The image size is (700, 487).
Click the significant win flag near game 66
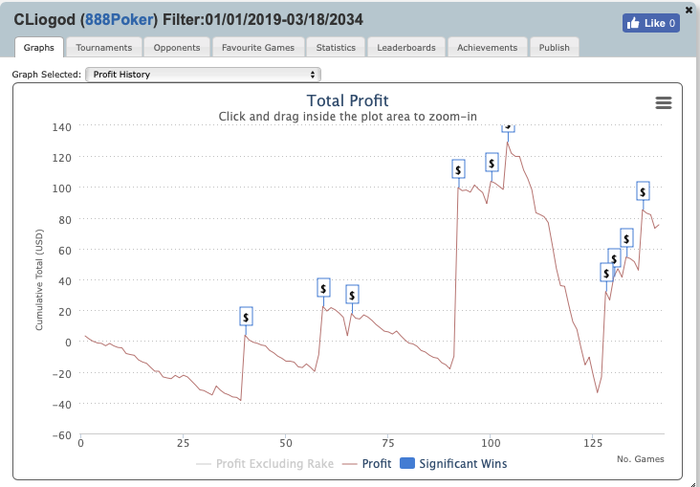352,295
